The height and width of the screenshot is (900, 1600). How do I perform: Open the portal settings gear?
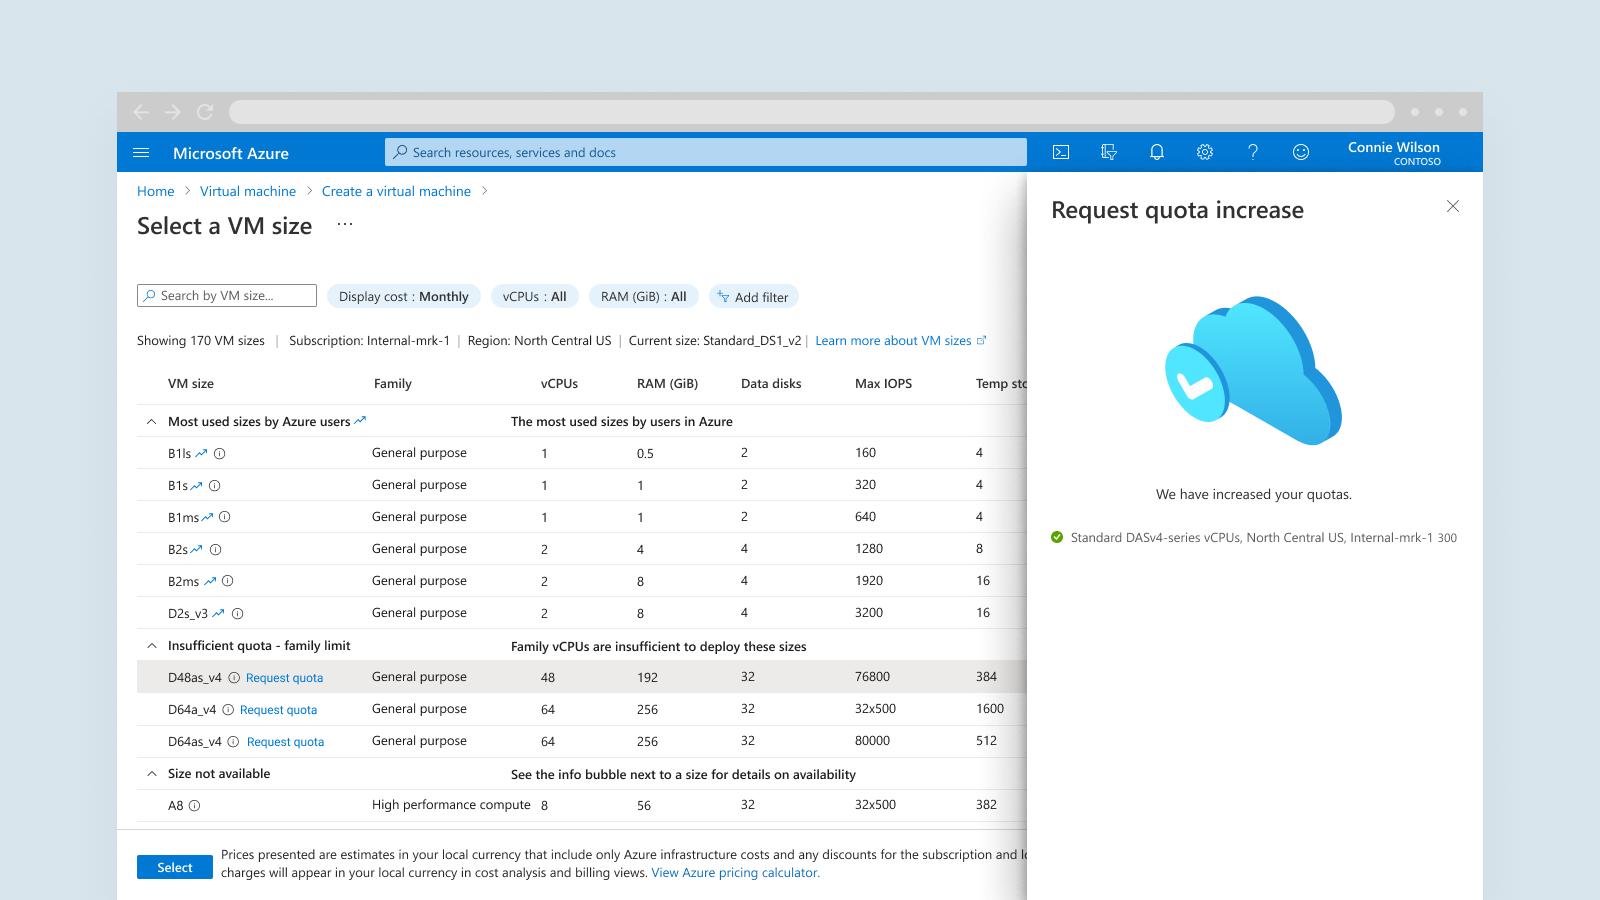[1205, 152]
